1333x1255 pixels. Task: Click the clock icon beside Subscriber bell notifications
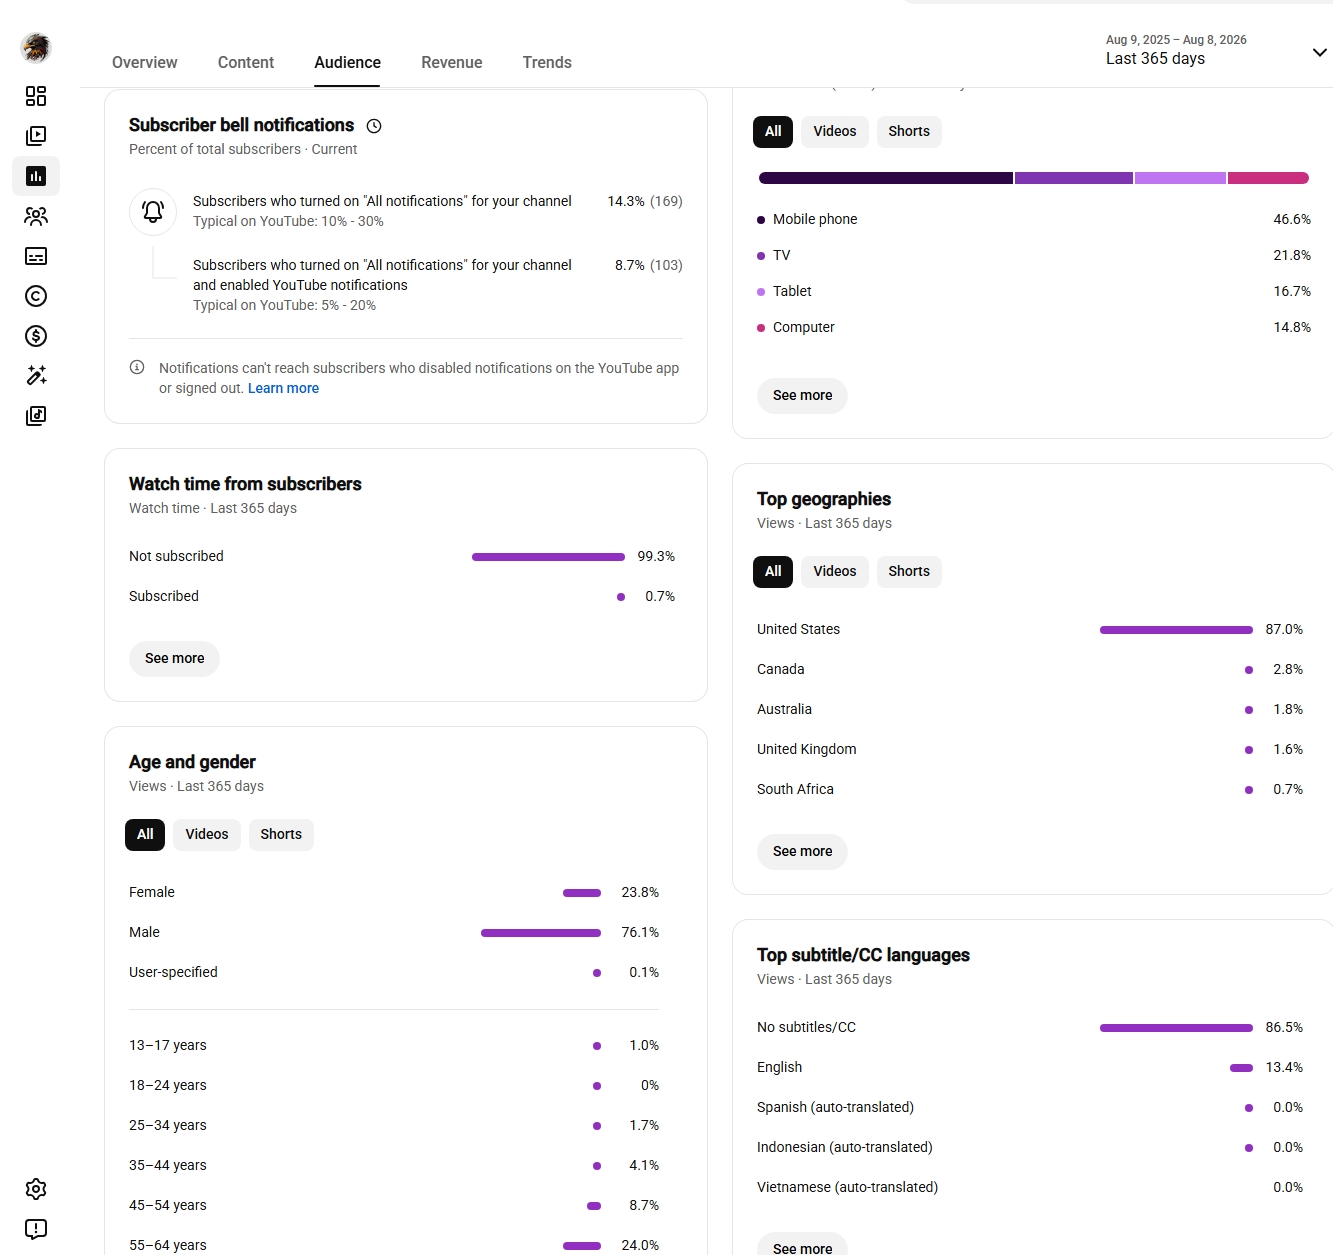click(x=374, y=126)
